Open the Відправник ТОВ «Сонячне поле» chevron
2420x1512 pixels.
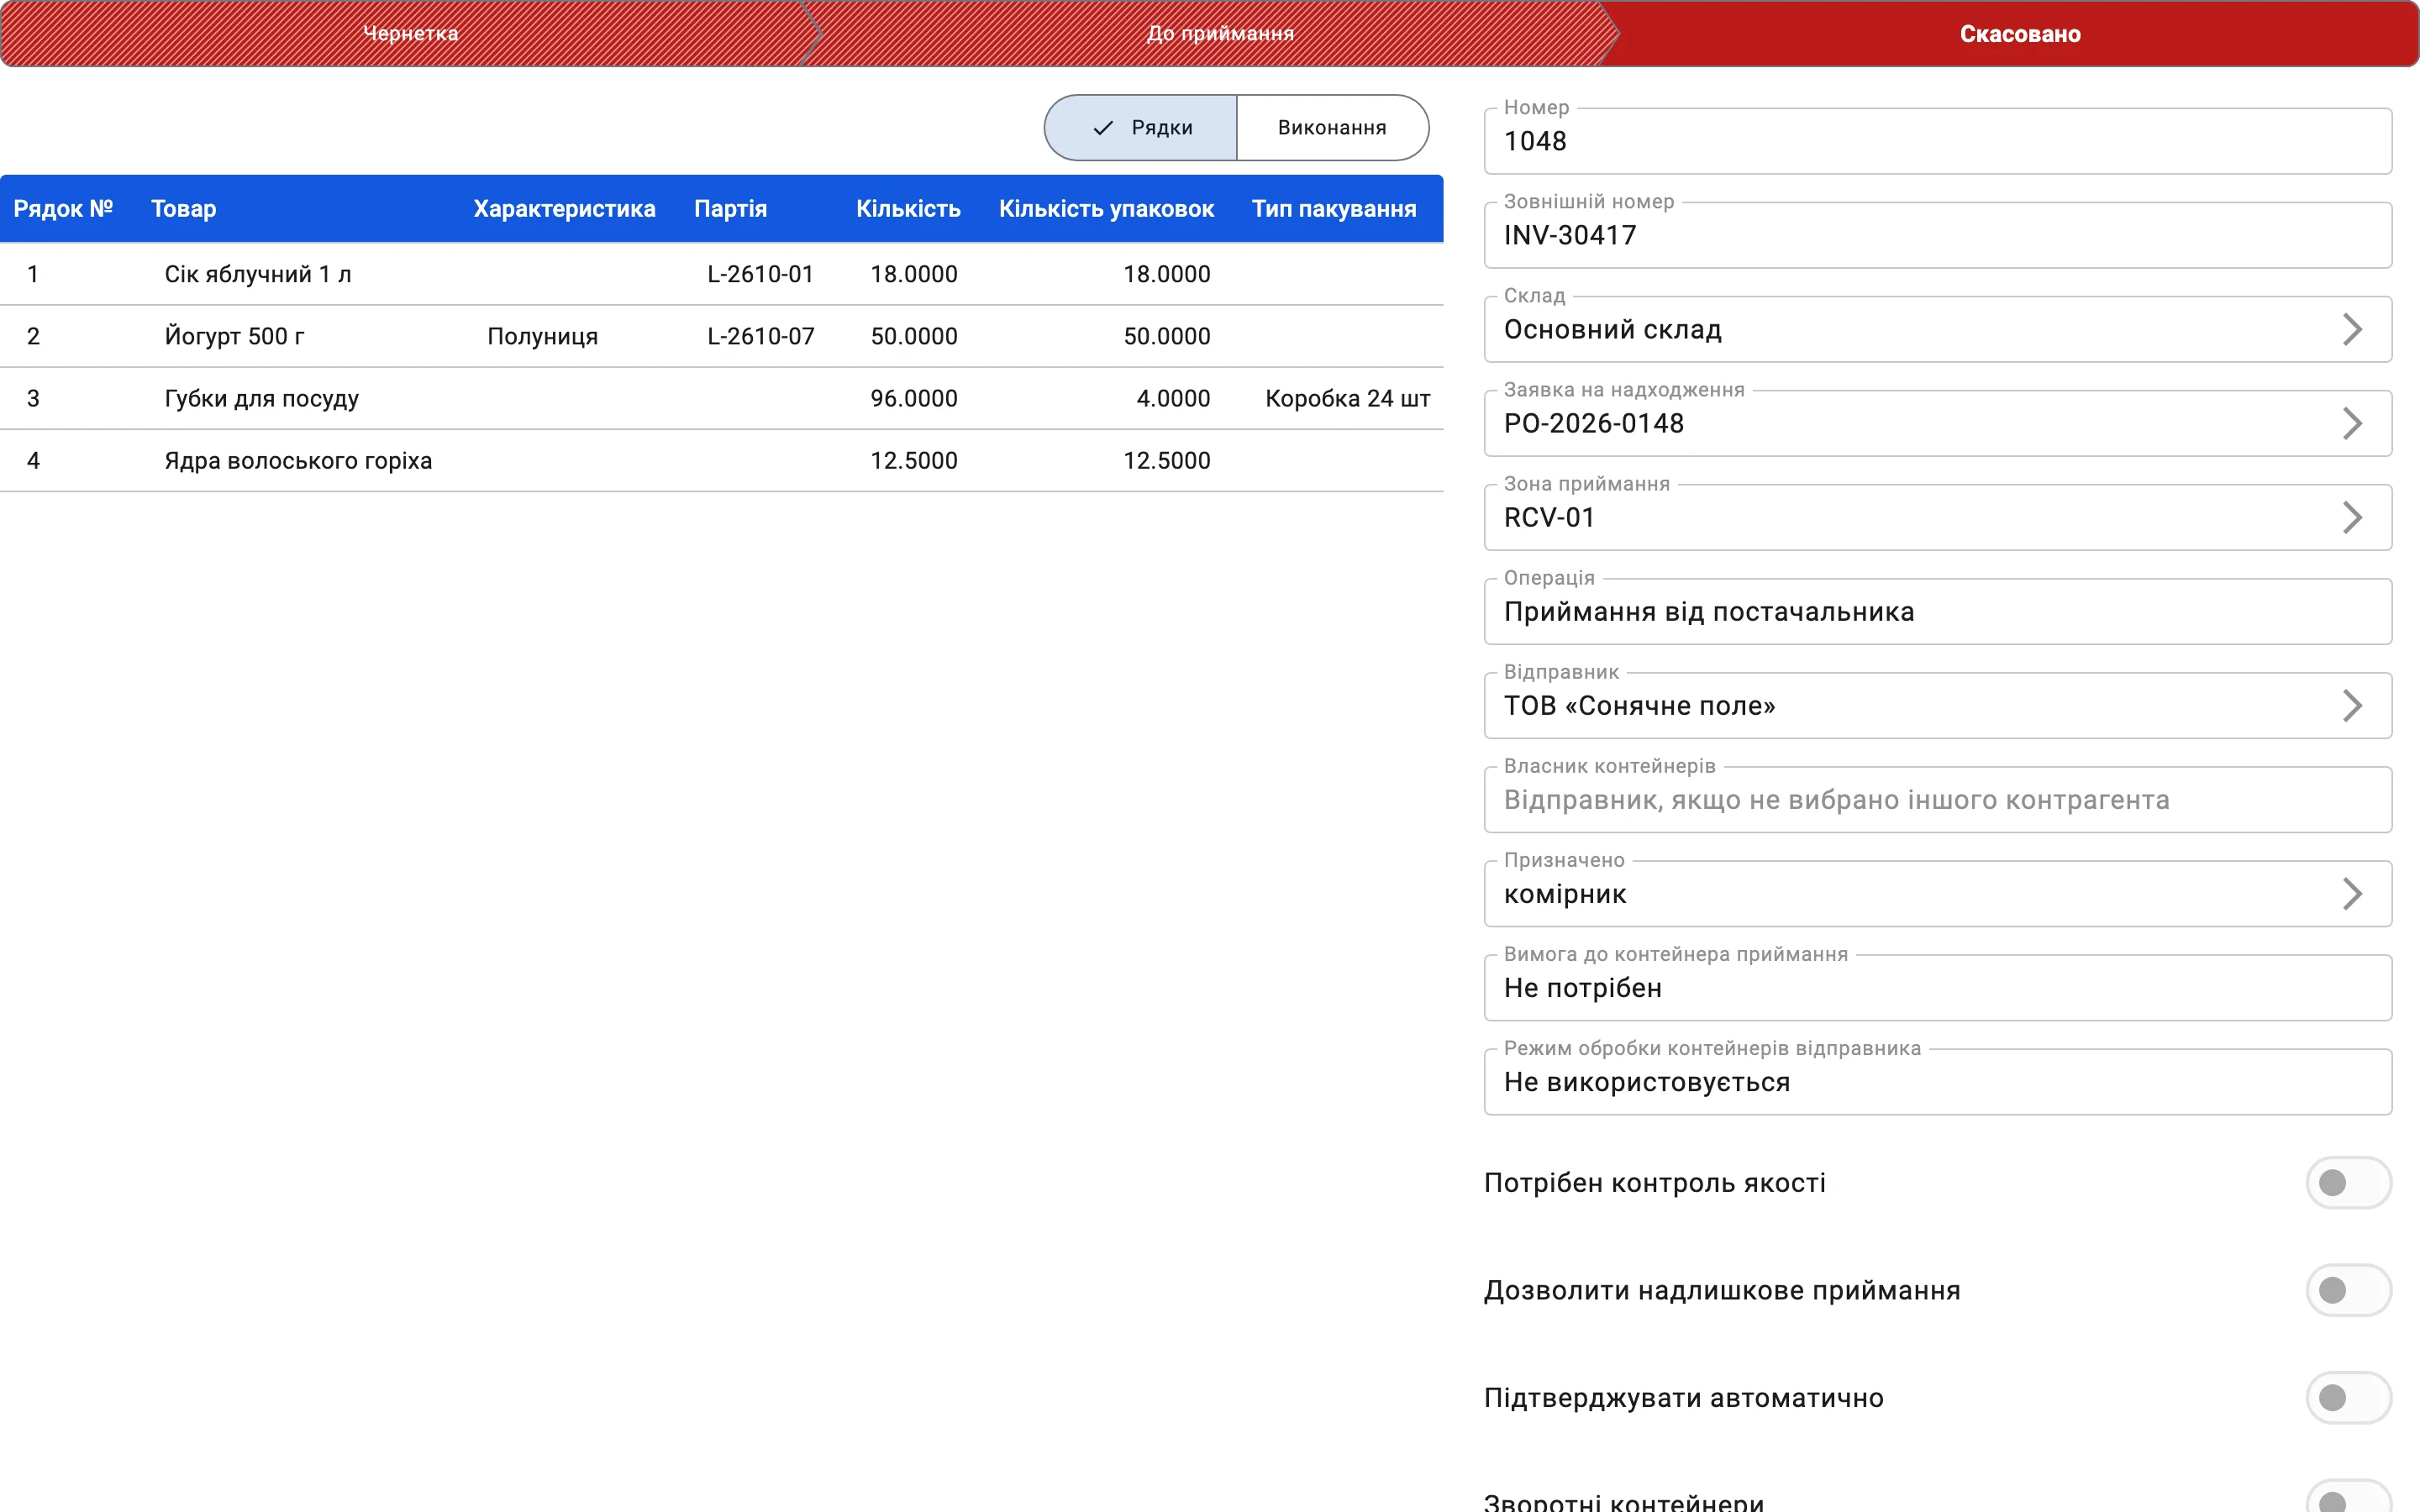pyautogui.click(x=2352, y=706)
